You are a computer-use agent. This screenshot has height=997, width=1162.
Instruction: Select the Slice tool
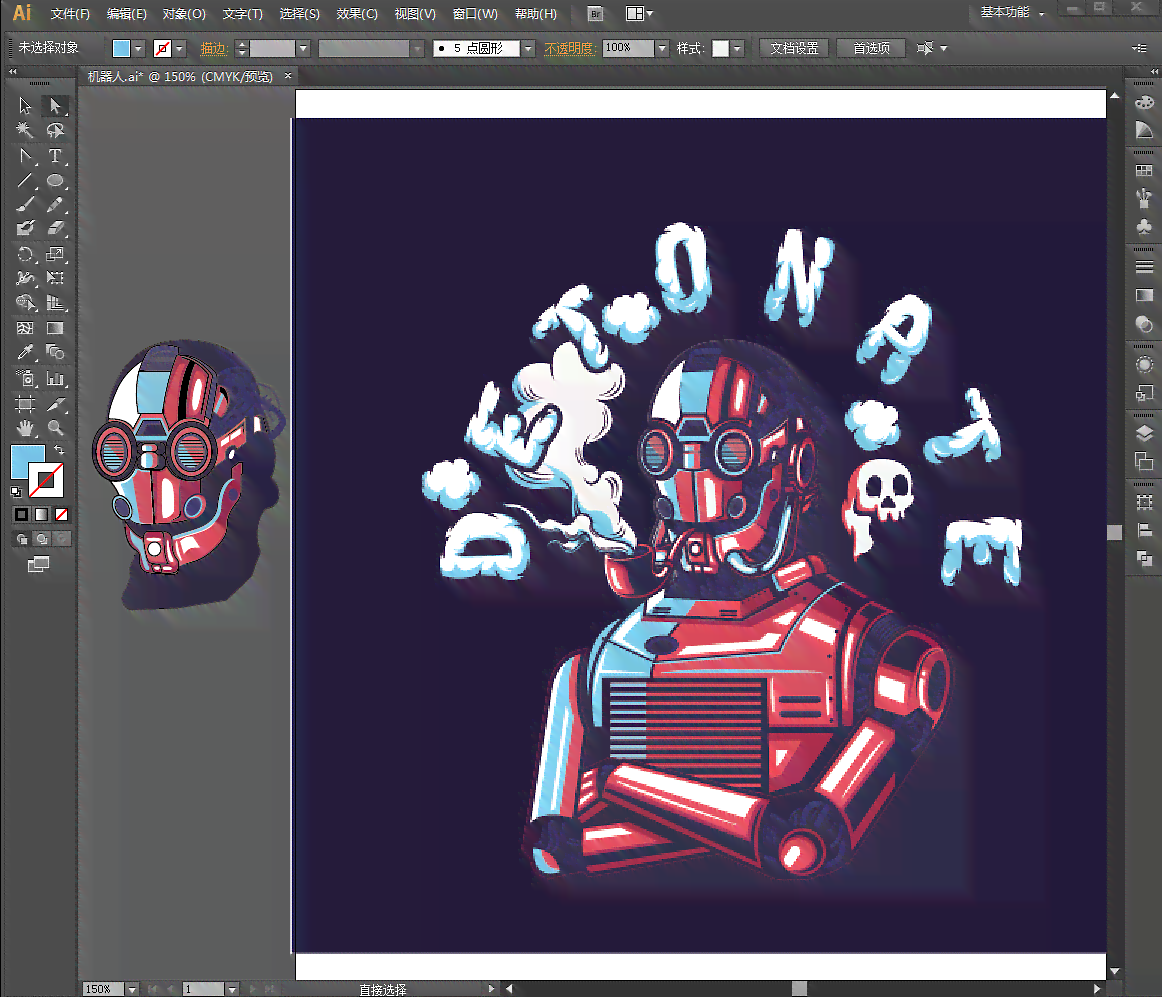55,404
